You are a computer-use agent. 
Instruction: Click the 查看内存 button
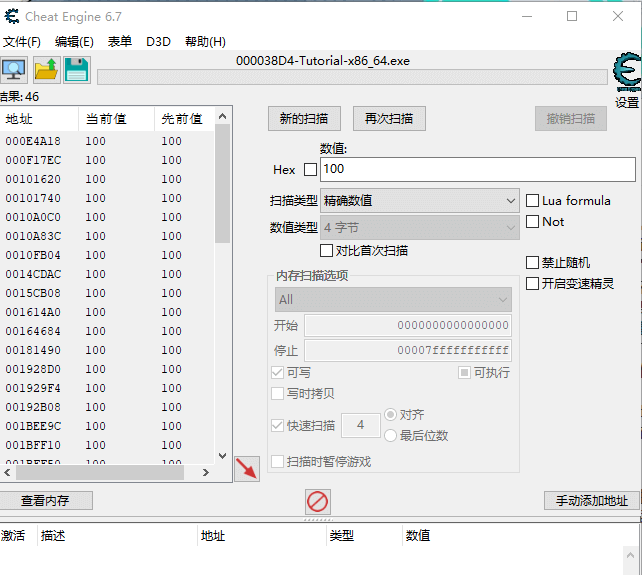pos(45,500)
